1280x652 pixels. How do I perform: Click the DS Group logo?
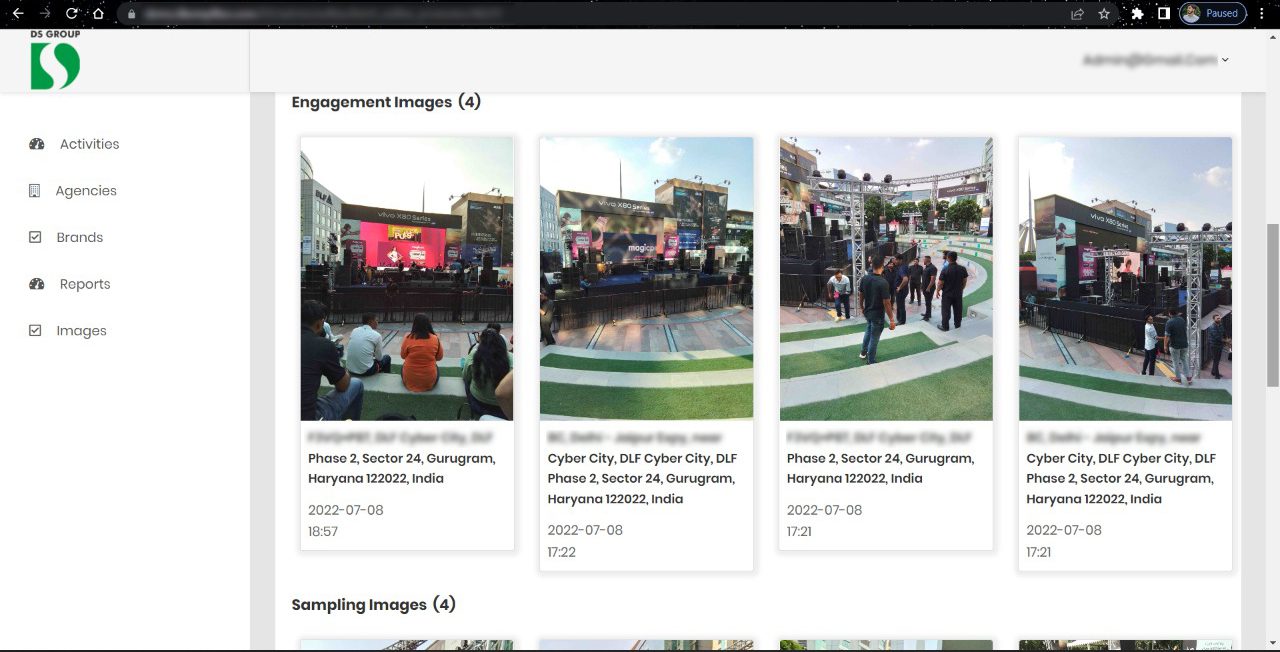point(55,62)
